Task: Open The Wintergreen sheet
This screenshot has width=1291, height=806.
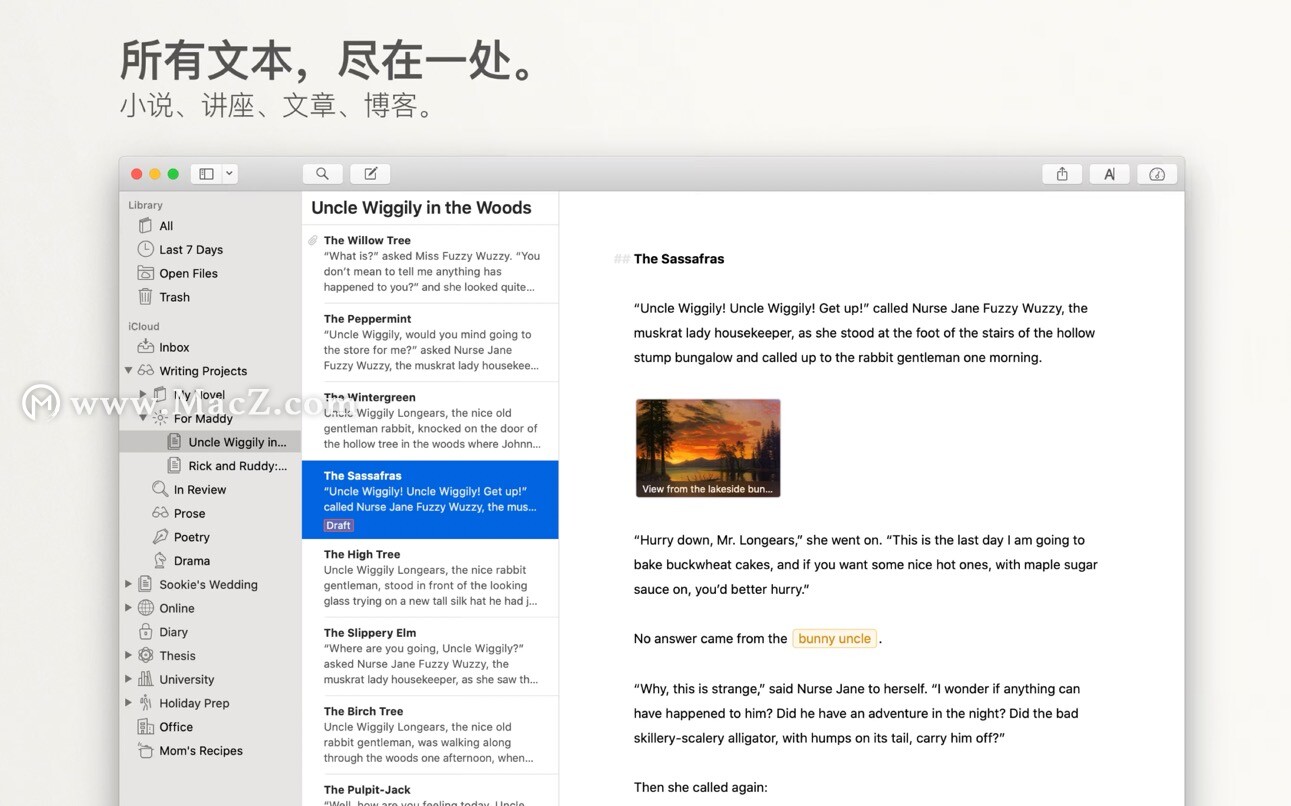Action: pos(430,420)
